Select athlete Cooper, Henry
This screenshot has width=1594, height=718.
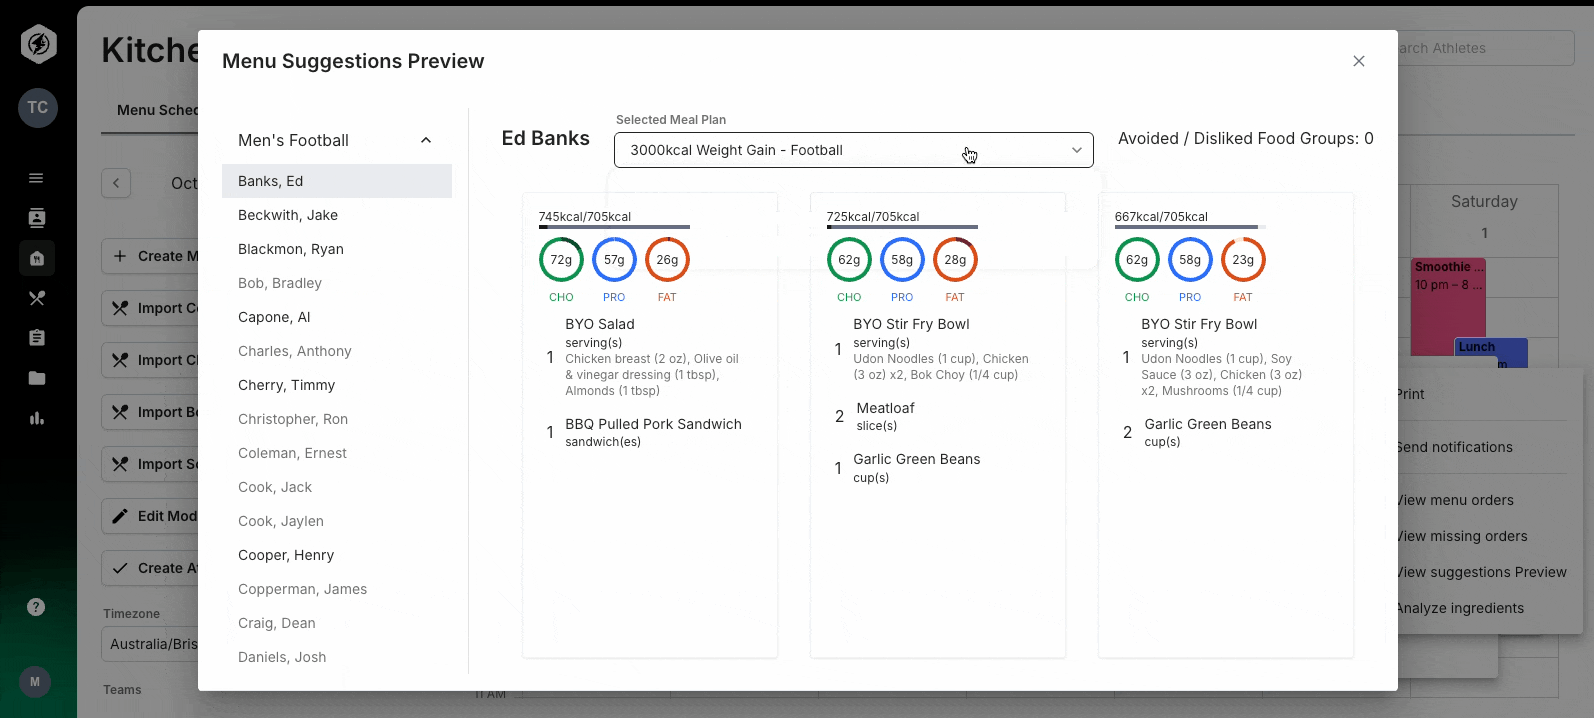337,555
